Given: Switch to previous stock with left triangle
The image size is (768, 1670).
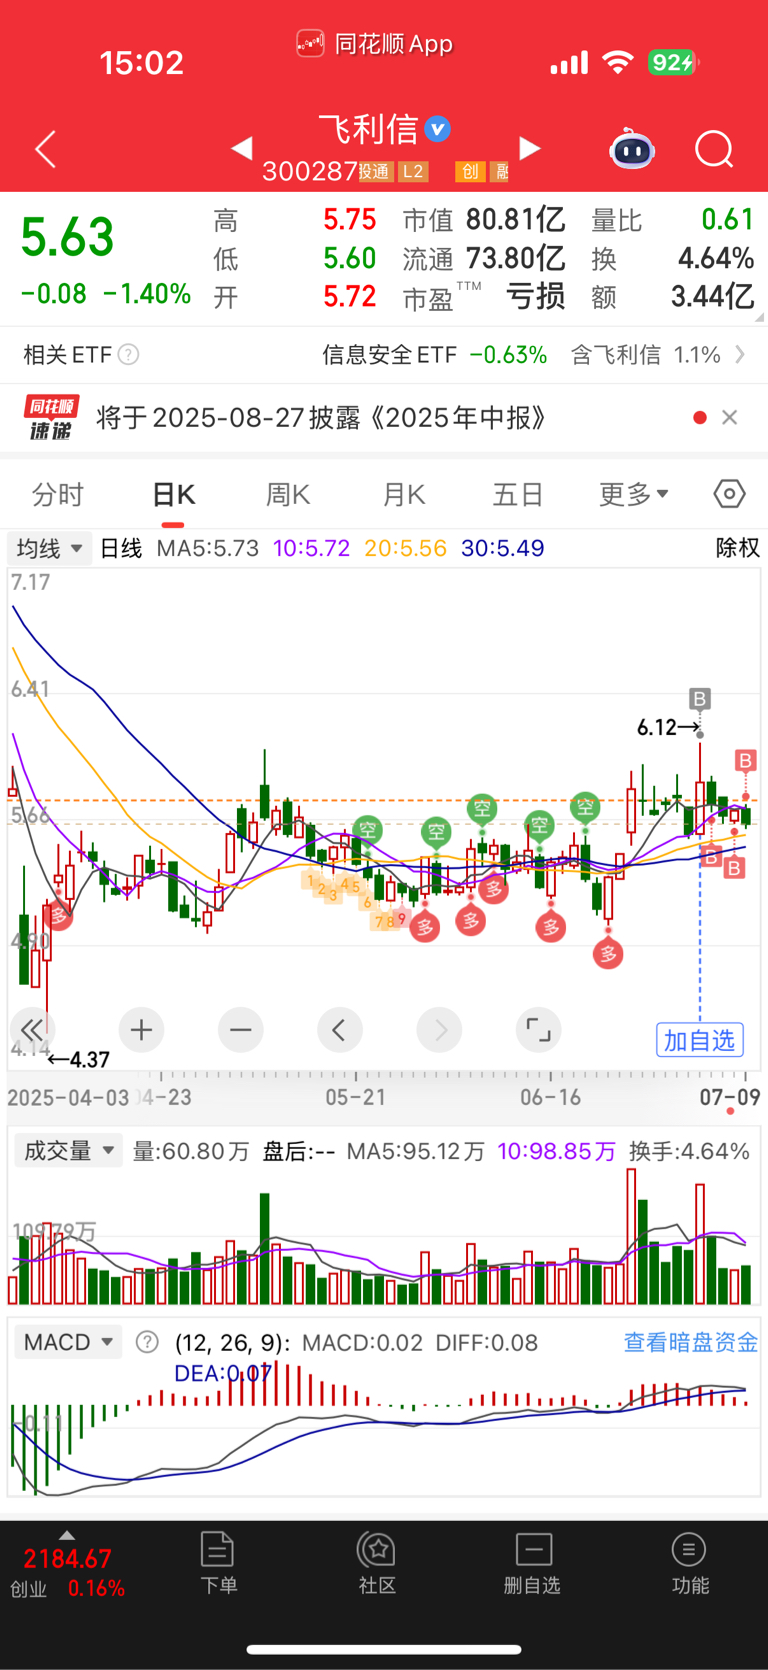Looking at the screenshot, I should pyautogui.click(x=241, y=149).
